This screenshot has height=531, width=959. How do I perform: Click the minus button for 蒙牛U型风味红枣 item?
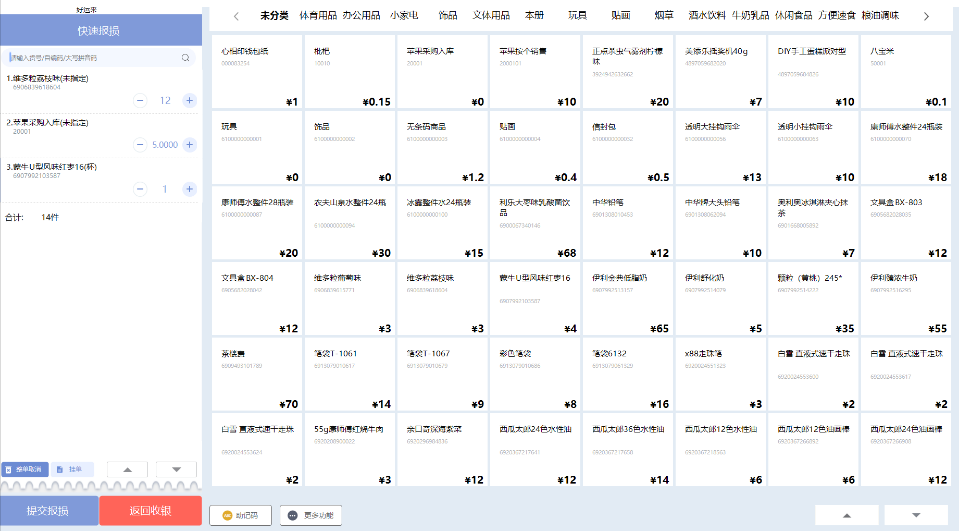tap(140, 189)
